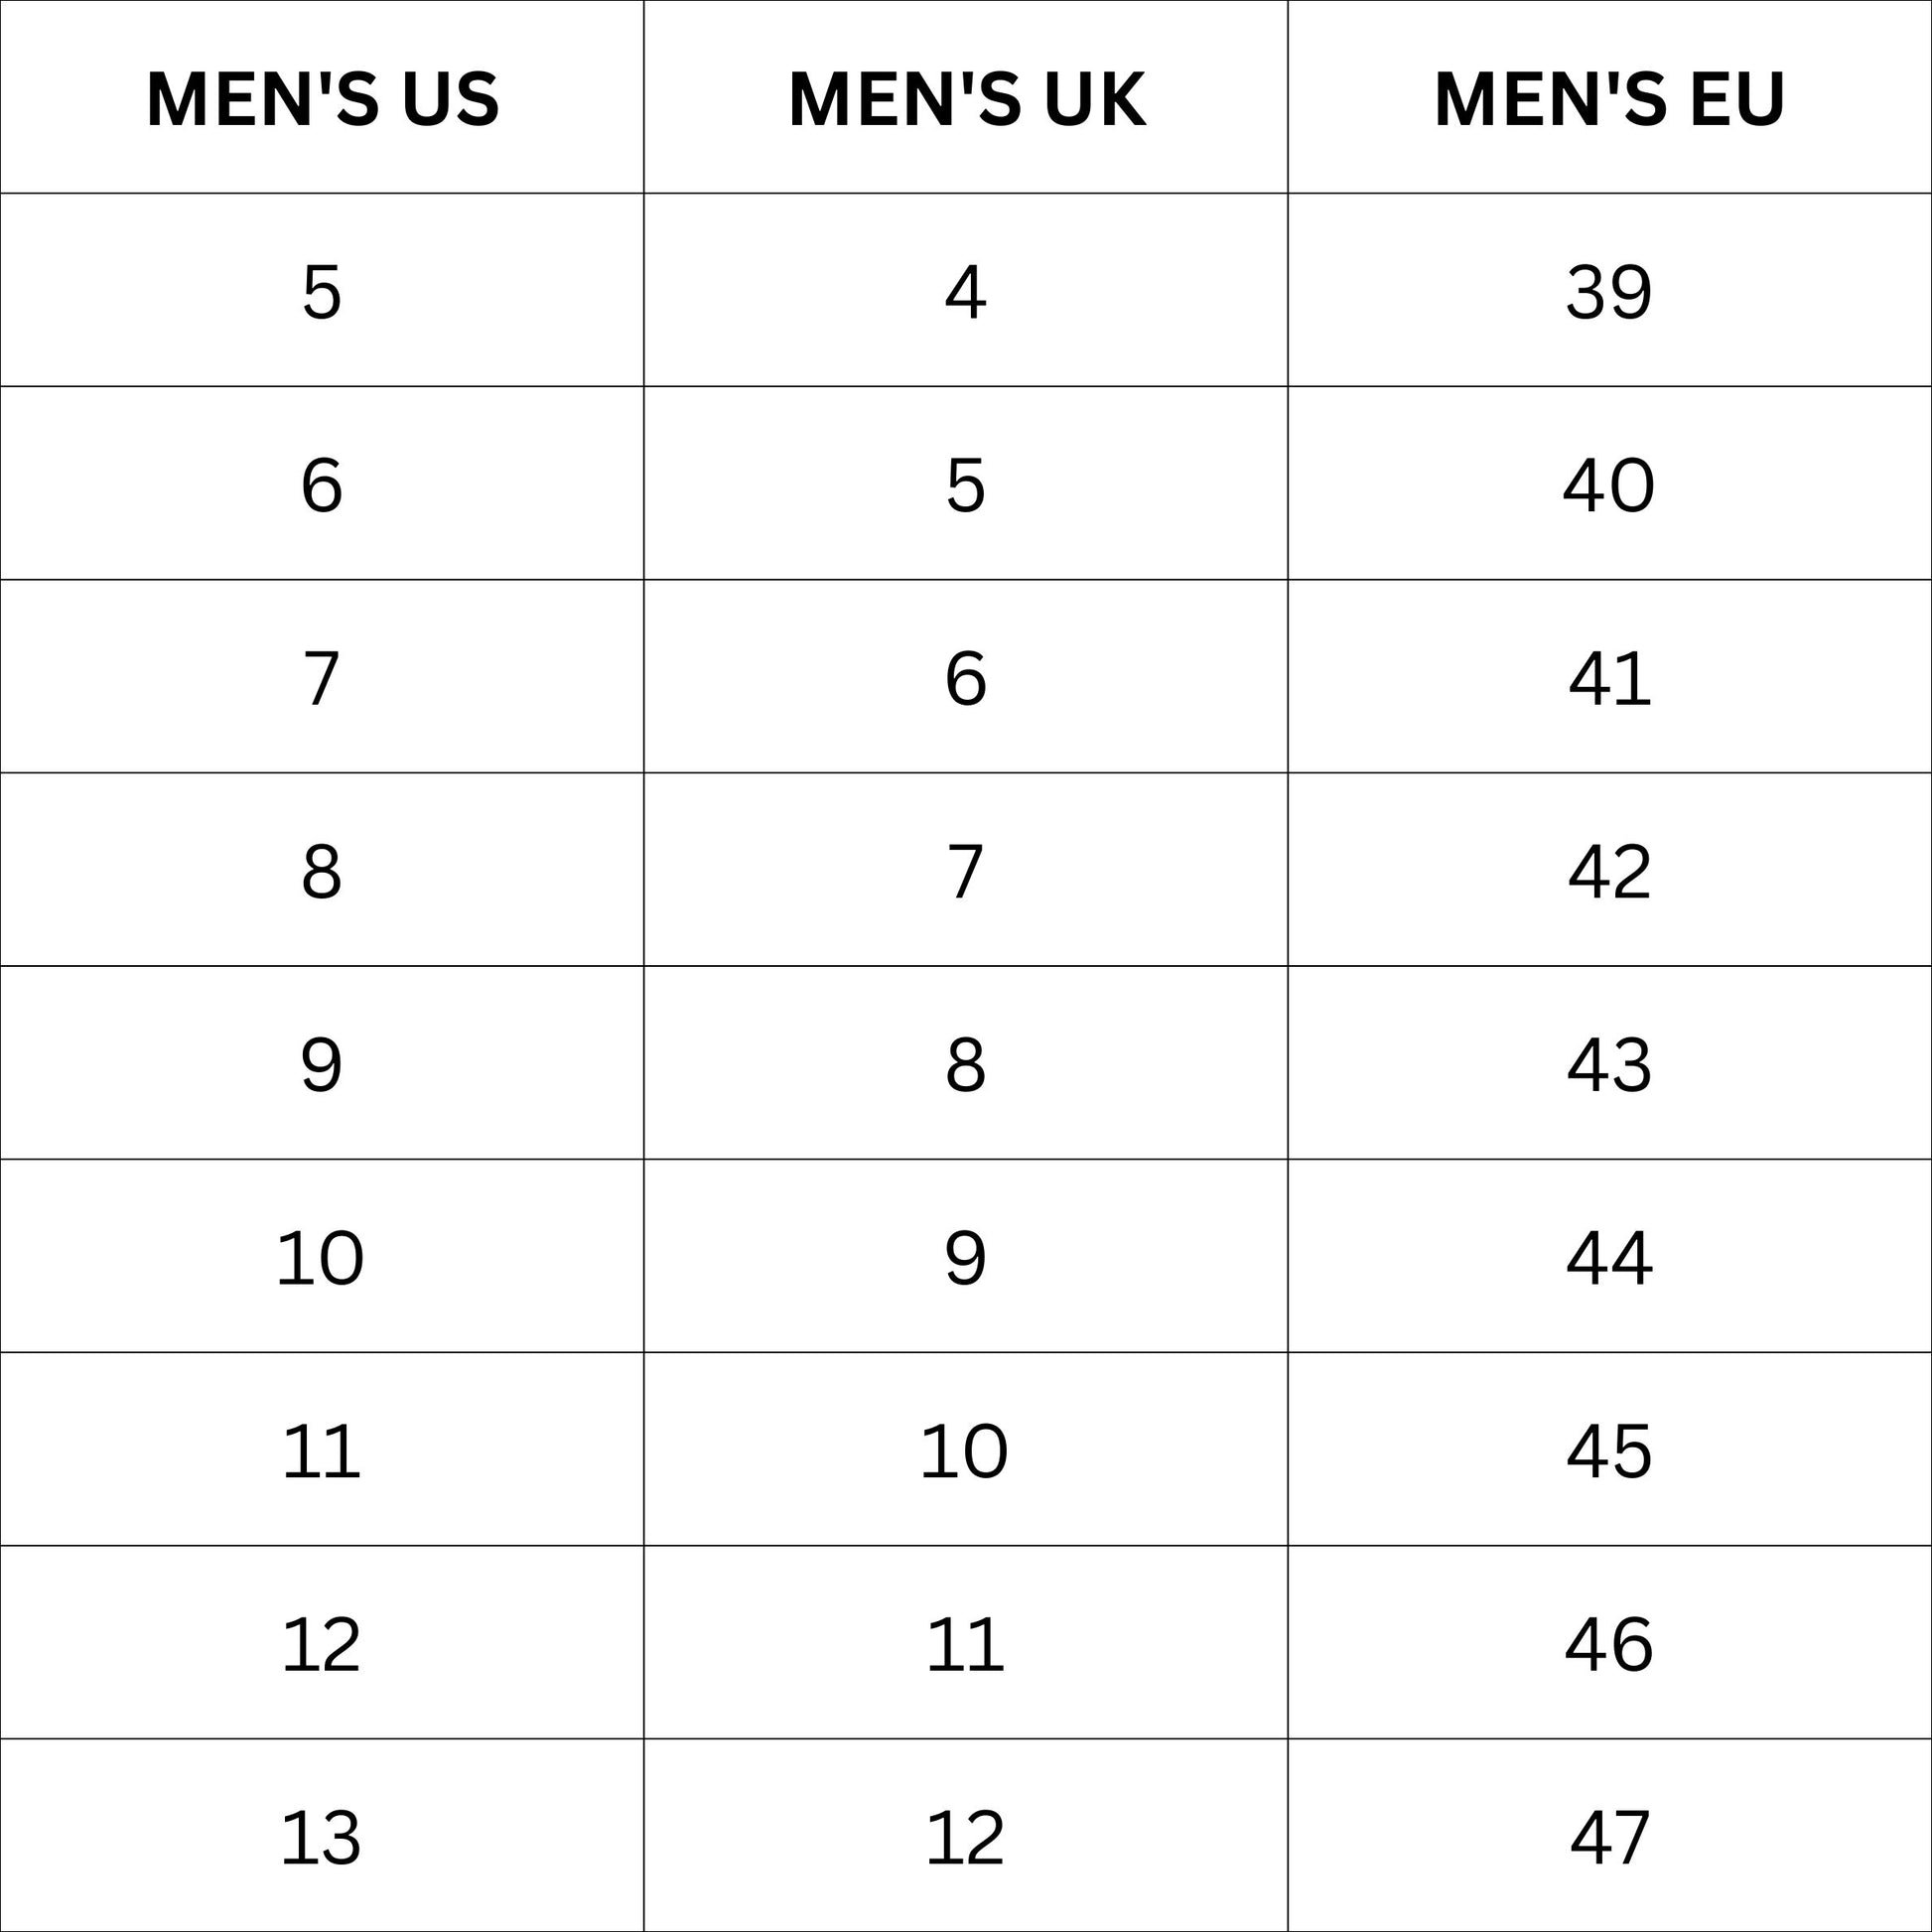The width and height of the screenshot is (1932, 1932).
Task: Select UK size 6 in middle column
Action: point(966,679)
